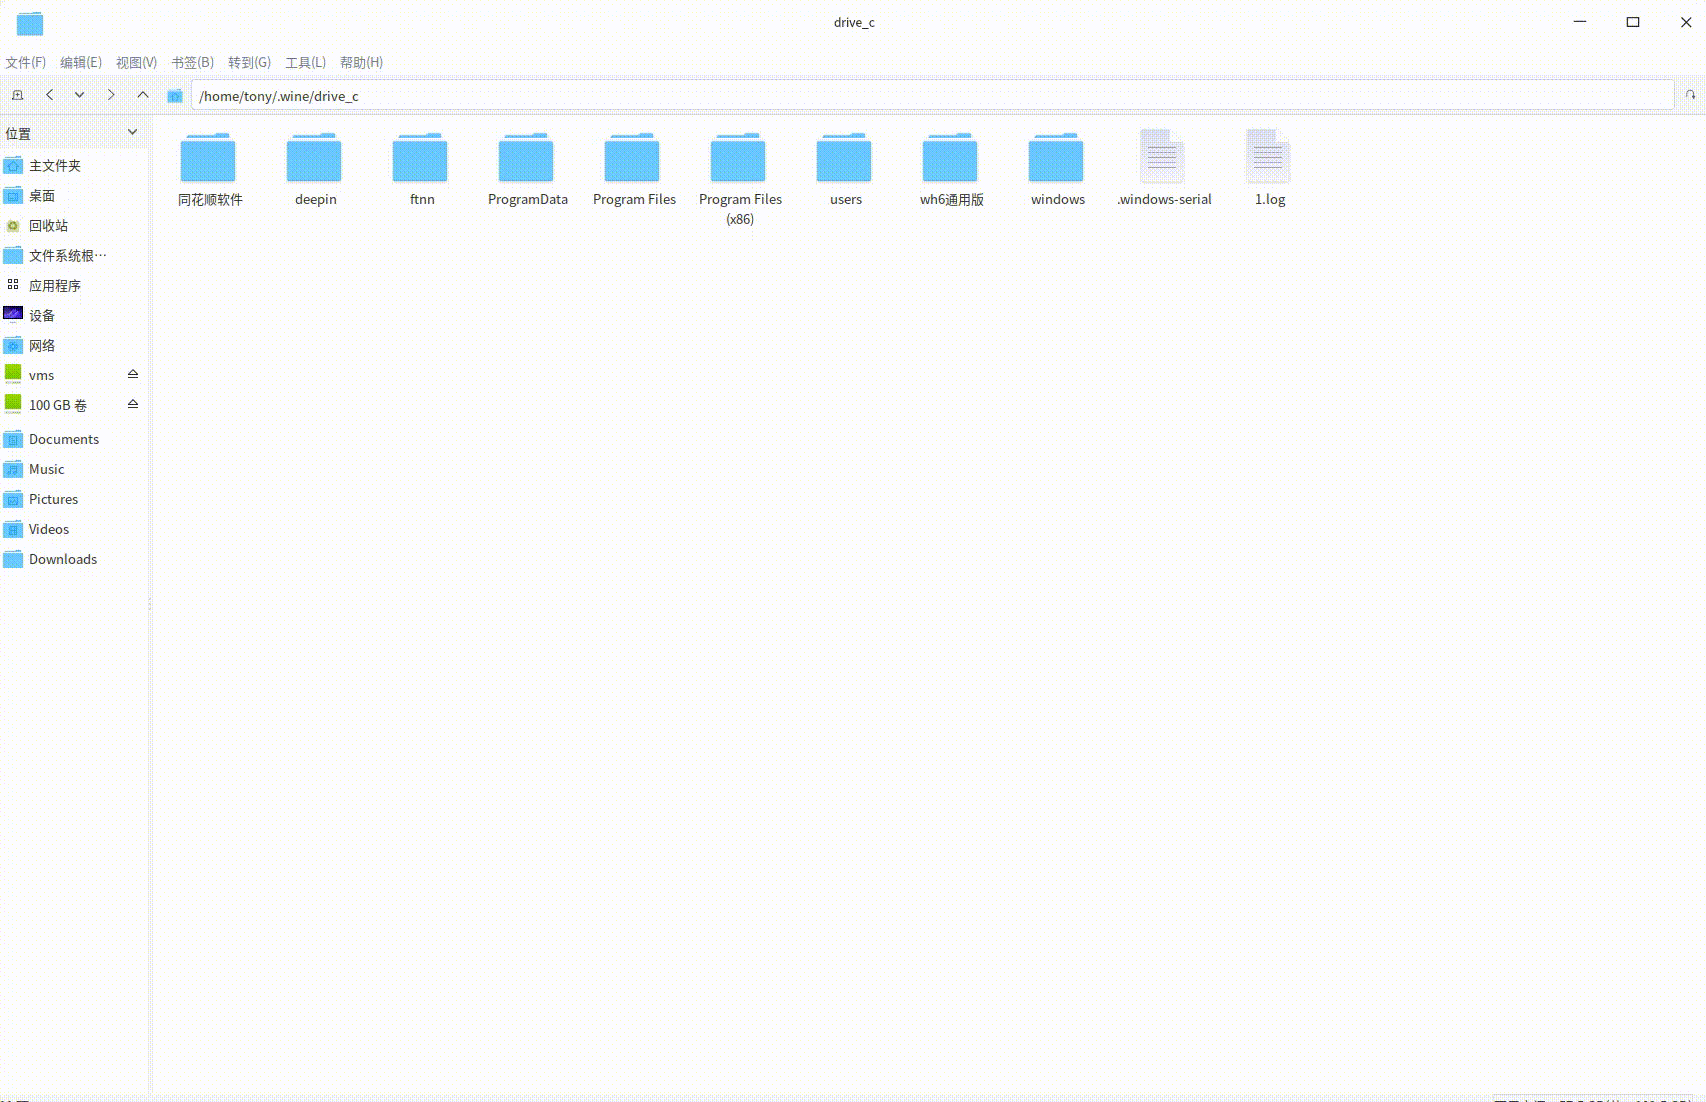Go forward to the next folder

tap(111, 95)
